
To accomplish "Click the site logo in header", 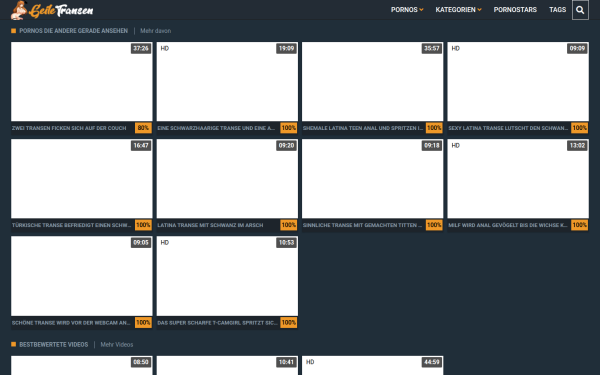I will [52, 10].
